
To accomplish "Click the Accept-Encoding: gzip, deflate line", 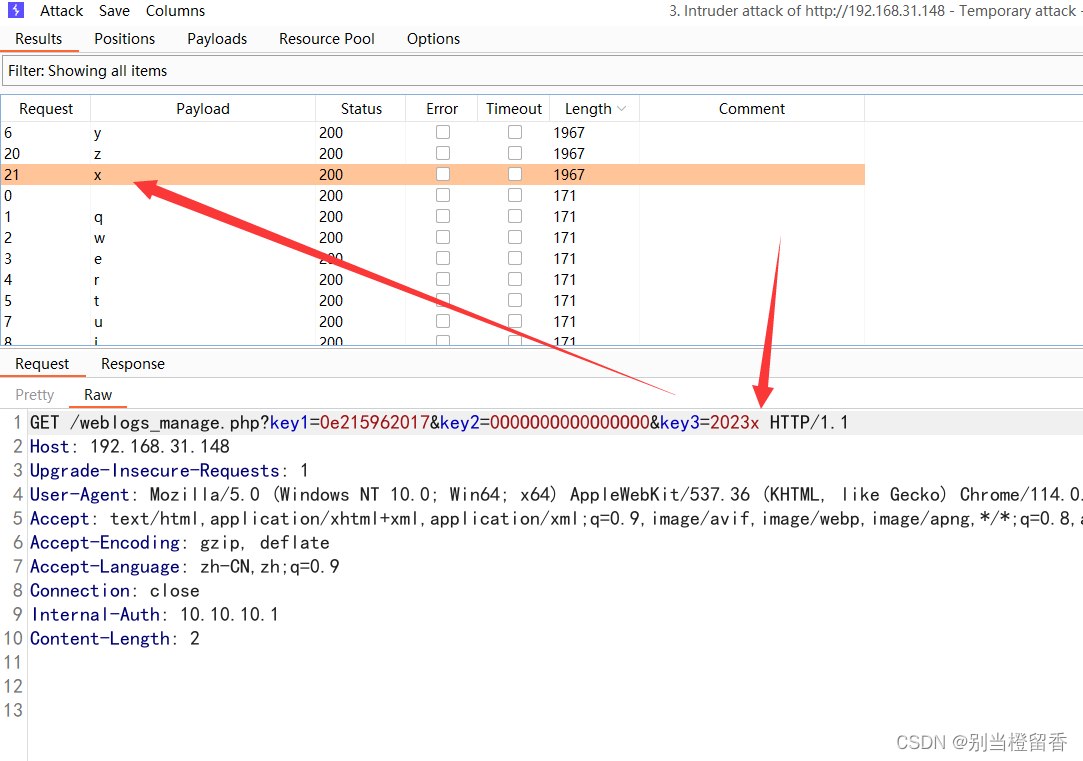I will pyautogui.click(x=180, y=543).
